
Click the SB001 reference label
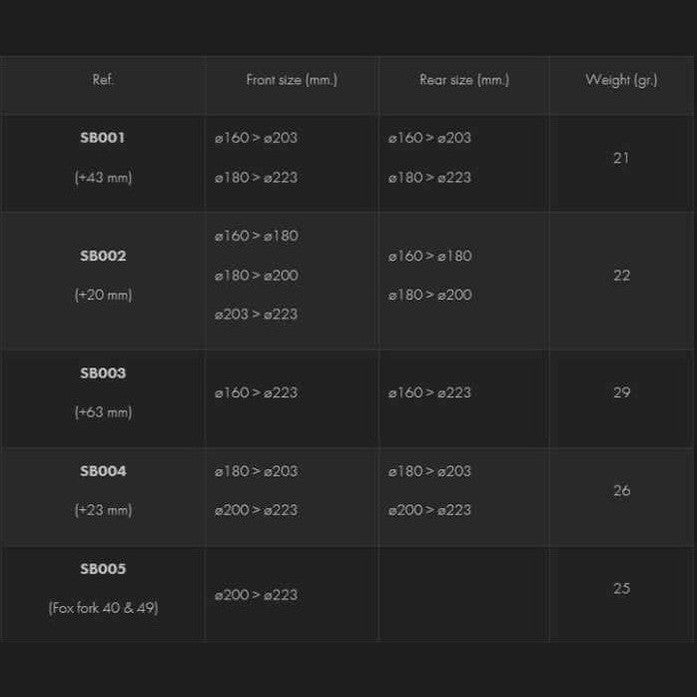102,138
